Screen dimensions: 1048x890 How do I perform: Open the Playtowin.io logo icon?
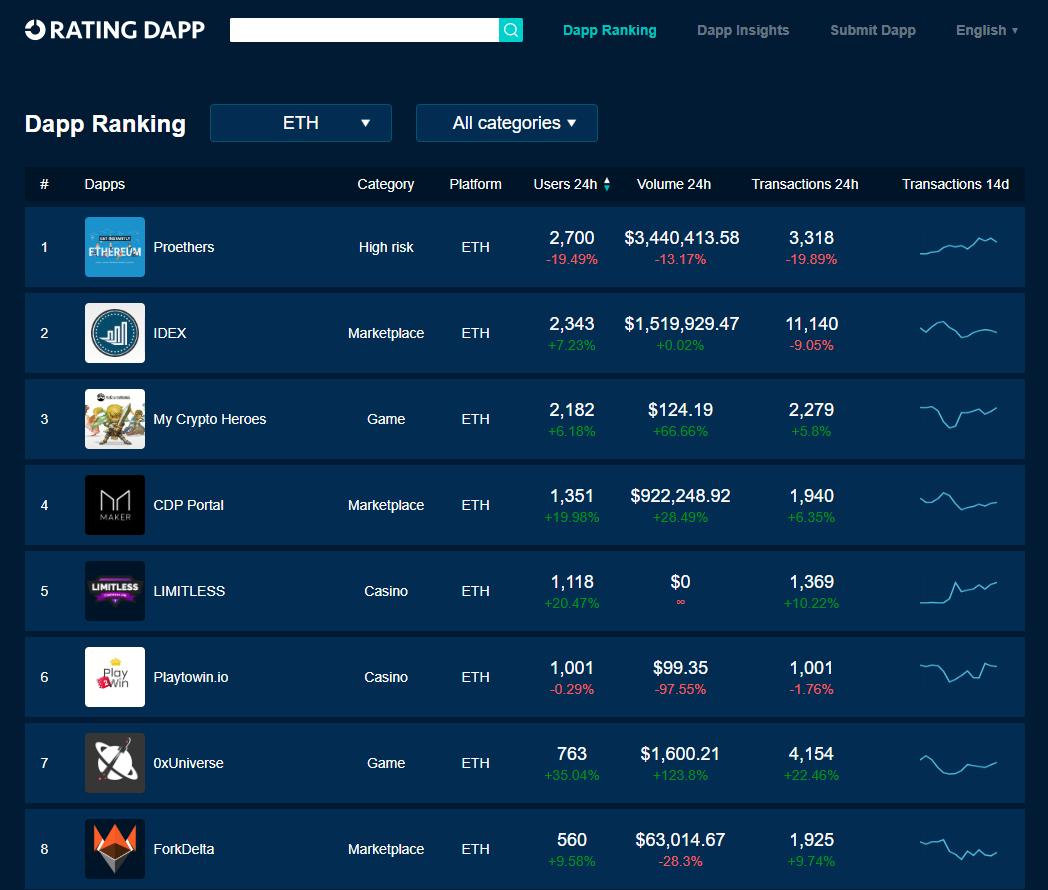(115, 677)
